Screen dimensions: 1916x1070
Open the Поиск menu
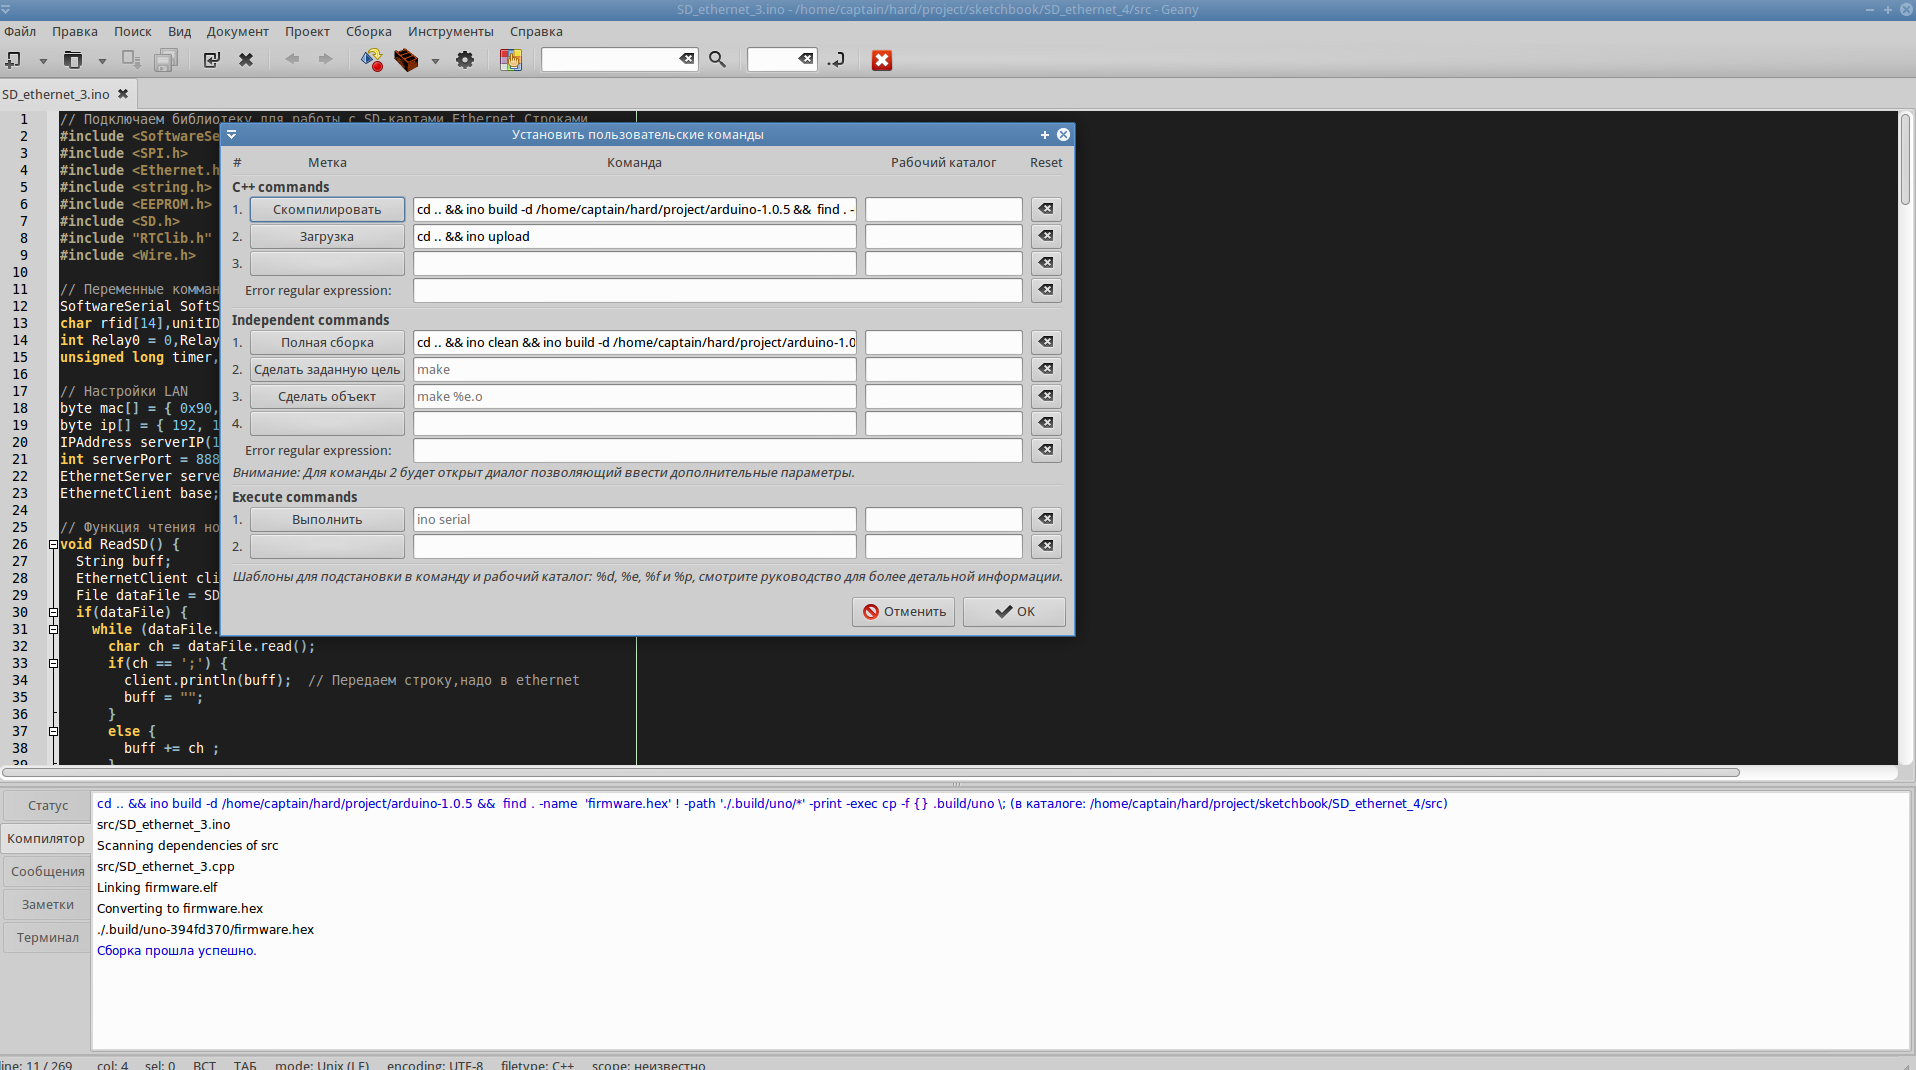point(133,31)
